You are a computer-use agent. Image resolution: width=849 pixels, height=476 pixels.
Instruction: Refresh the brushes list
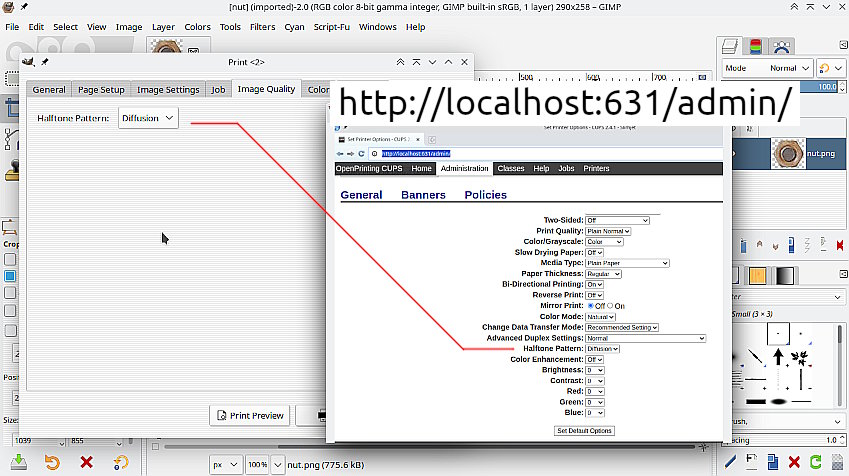point(815,462)
